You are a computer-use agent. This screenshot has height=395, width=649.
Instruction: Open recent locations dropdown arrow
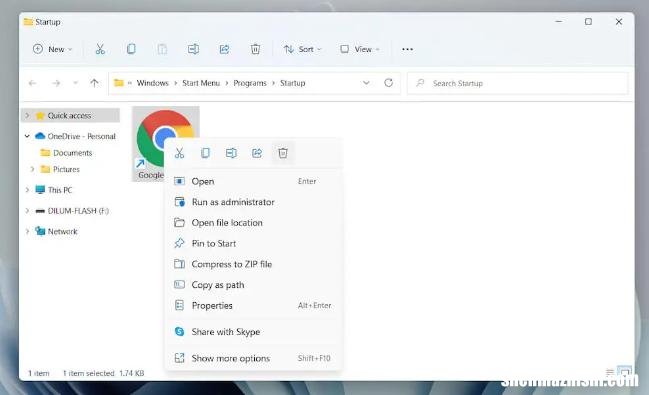[x=75, y=83]
